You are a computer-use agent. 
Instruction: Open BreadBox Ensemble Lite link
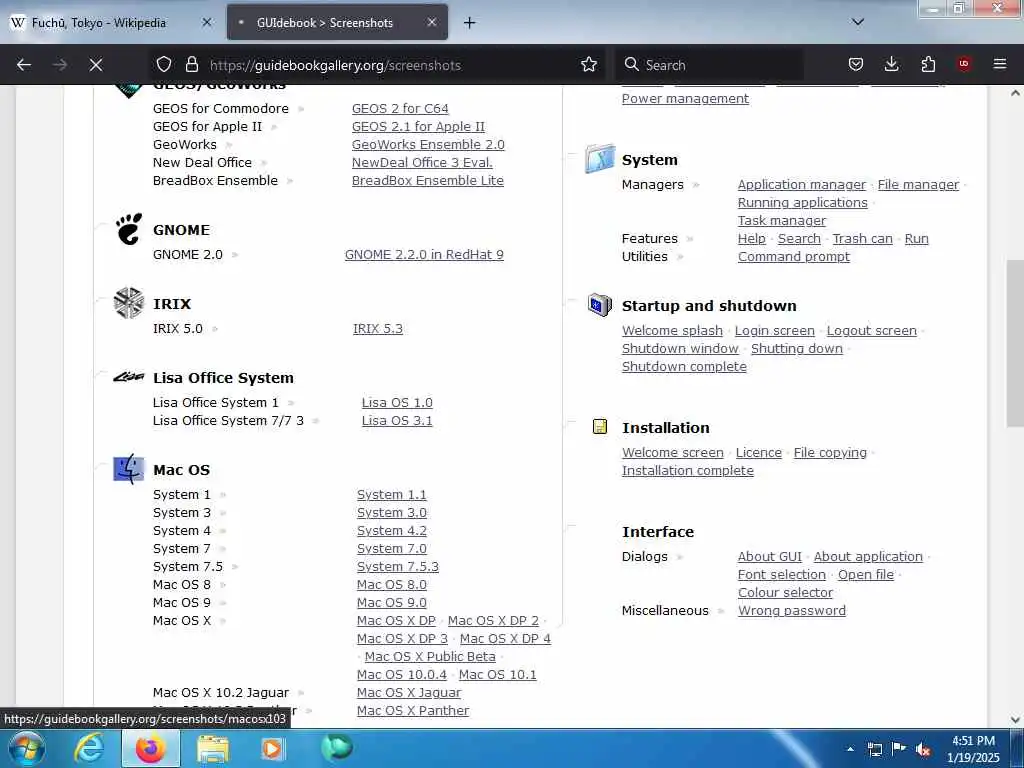point(427,180)
